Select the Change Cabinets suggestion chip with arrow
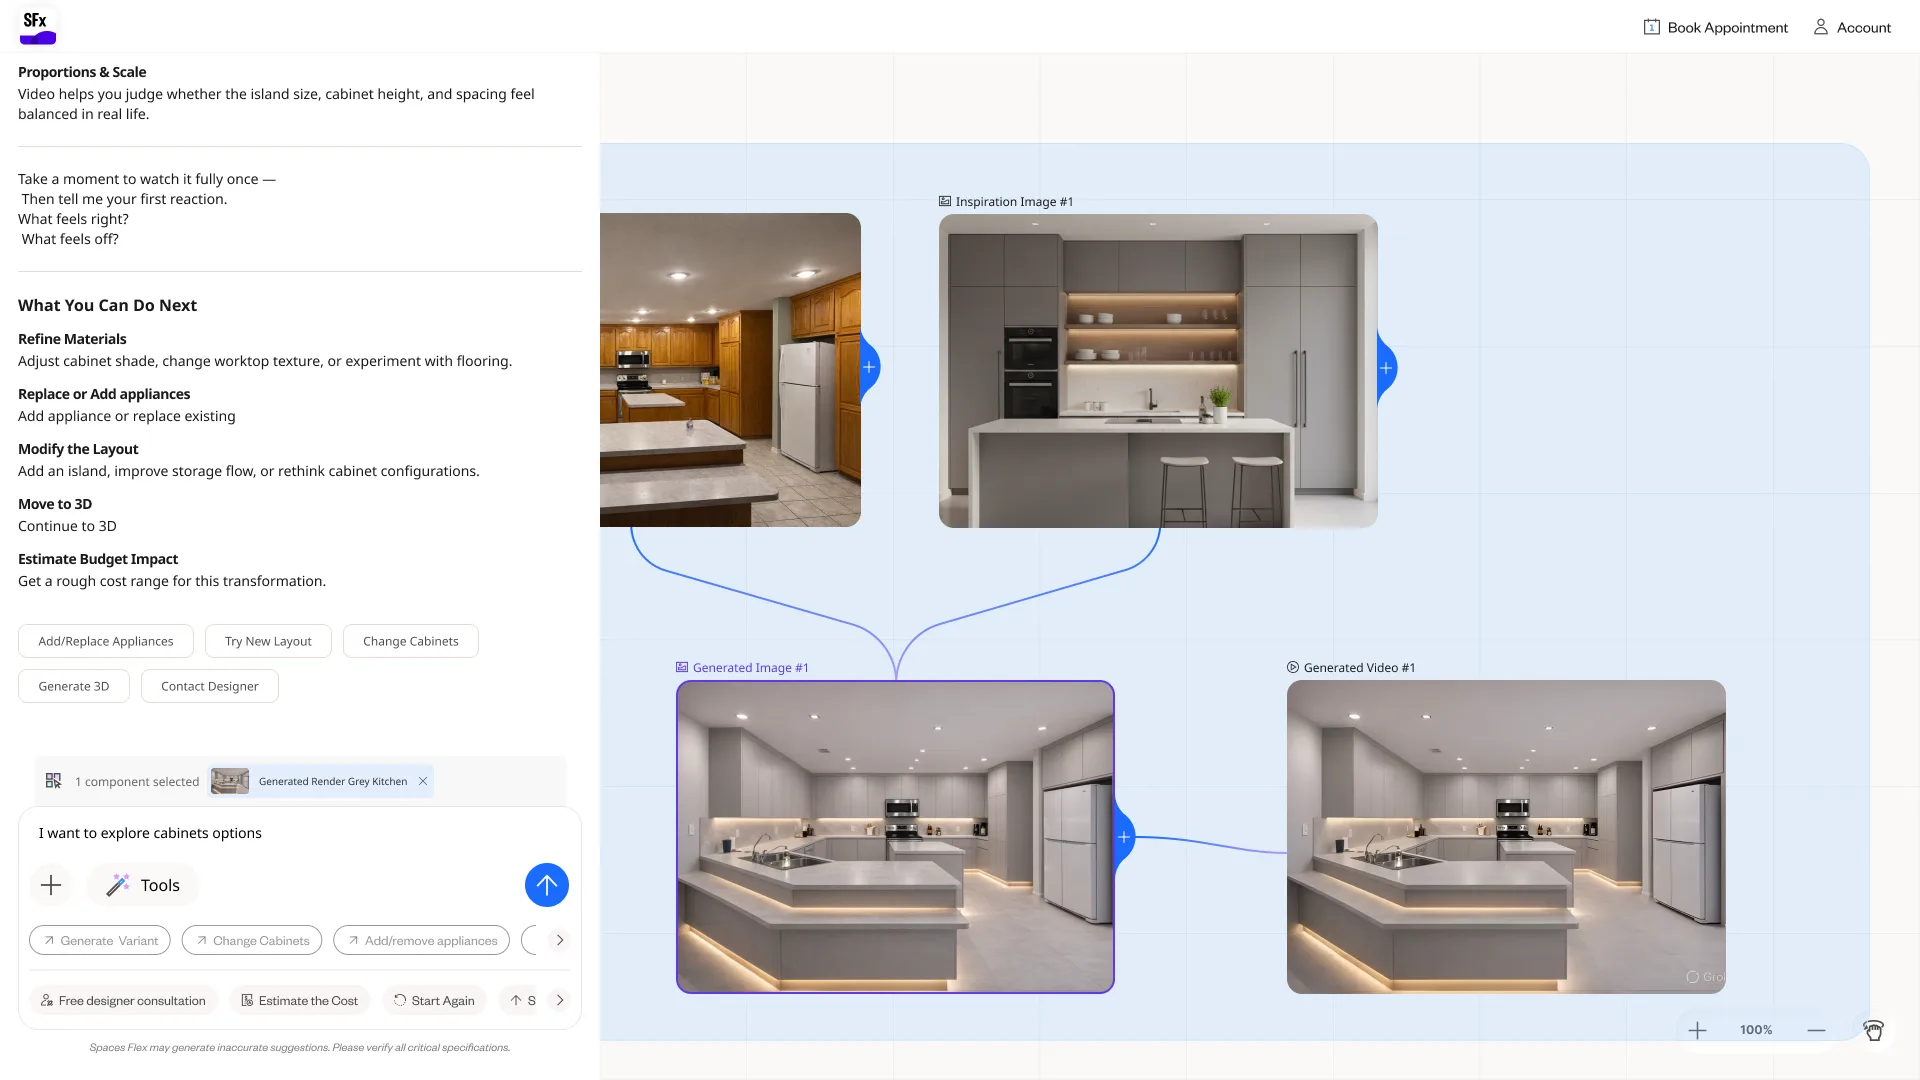Screen dimensions: 1920x1080 (x=252, y=941)
